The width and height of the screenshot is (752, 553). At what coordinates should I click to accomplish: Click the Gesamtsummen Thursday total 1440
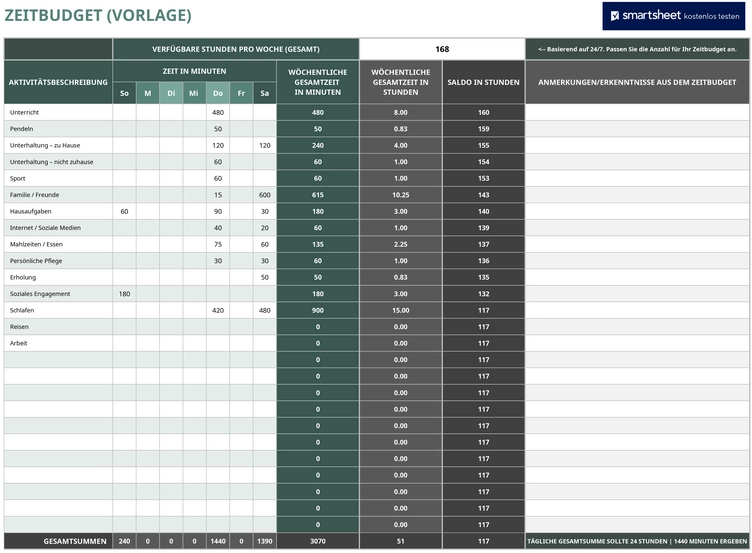218,541
